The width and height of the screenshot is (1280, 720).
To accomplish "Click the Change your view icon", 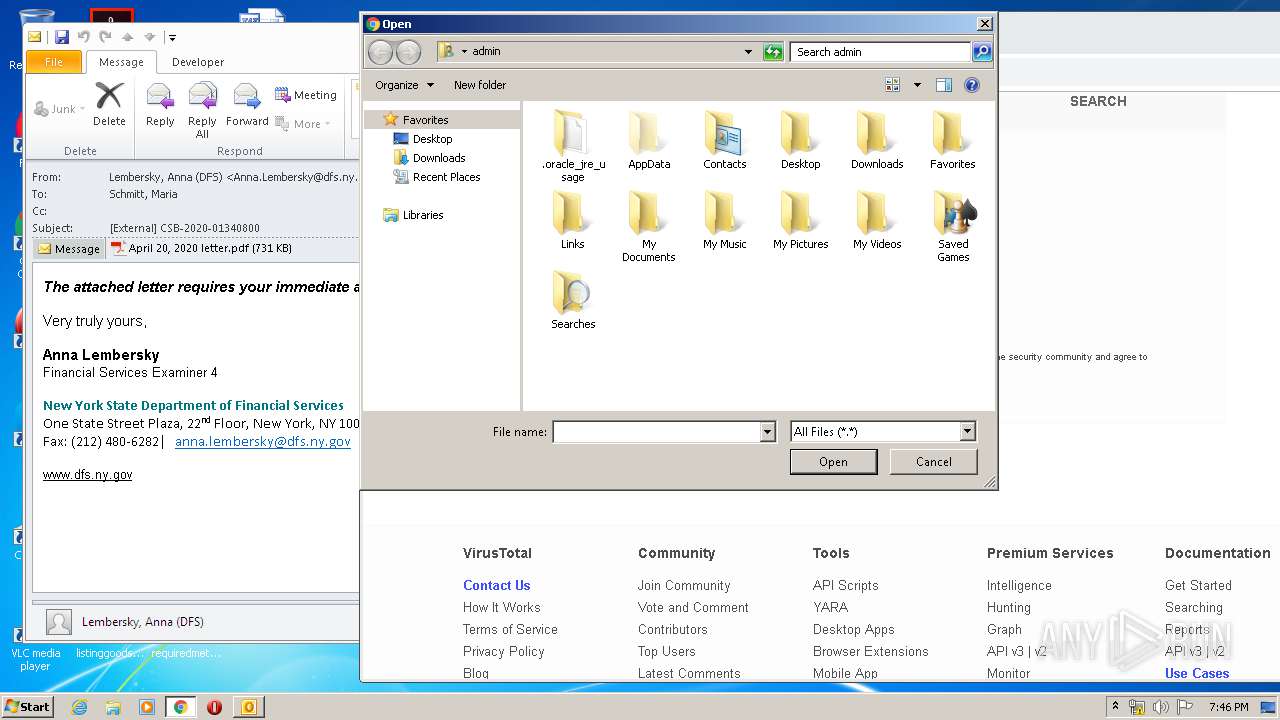I will tap(893, 85).
